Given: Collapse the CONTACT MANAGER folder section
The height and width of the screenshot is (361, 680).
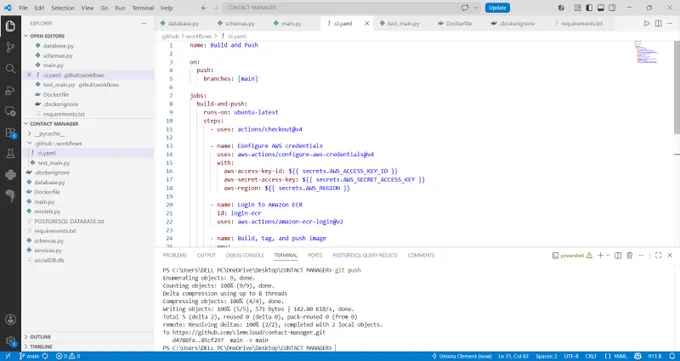Looking at the screenshot, I should pos(54,124).
